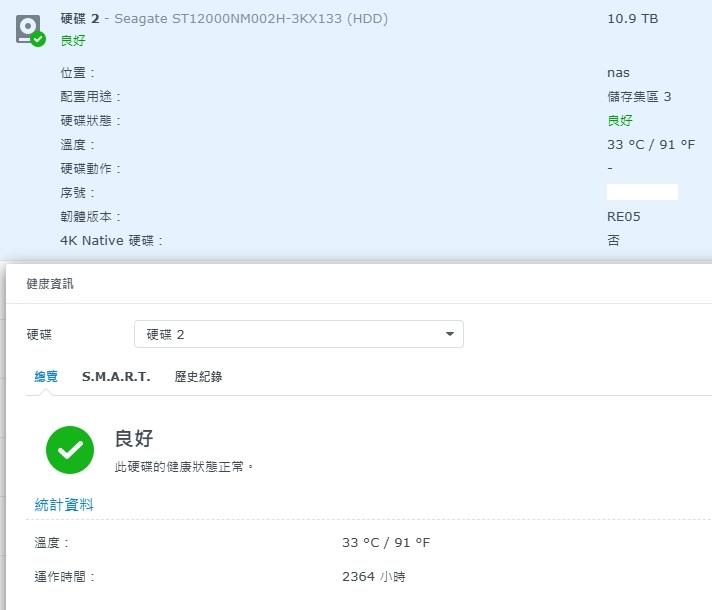Switch to the 總覽 tab

pyautogui.click(x=46, y=377)
